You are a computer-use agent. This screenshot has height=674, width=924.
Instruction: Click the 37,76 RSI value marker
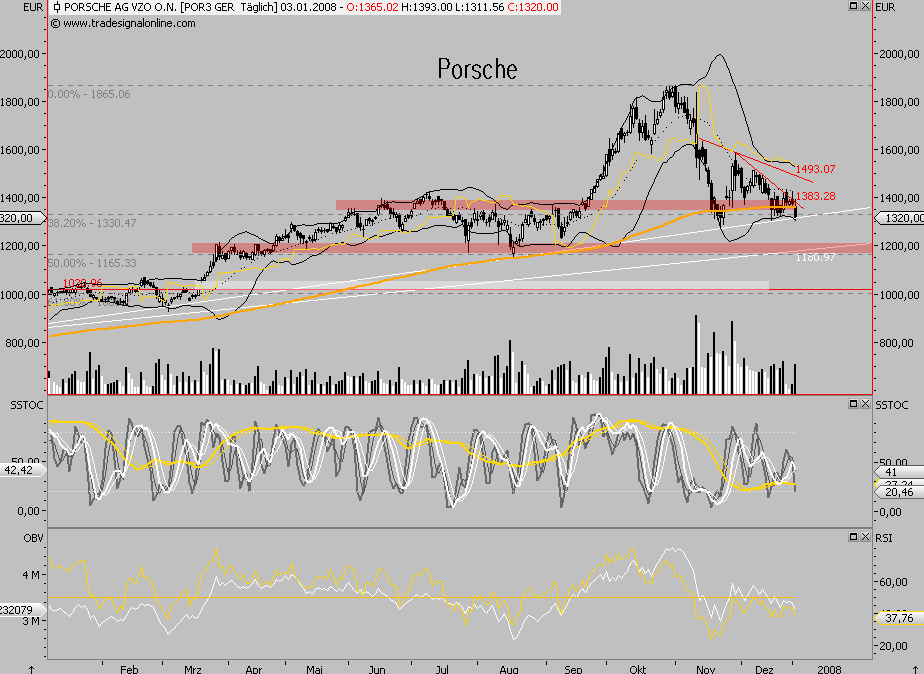click(x=899, y=618)
